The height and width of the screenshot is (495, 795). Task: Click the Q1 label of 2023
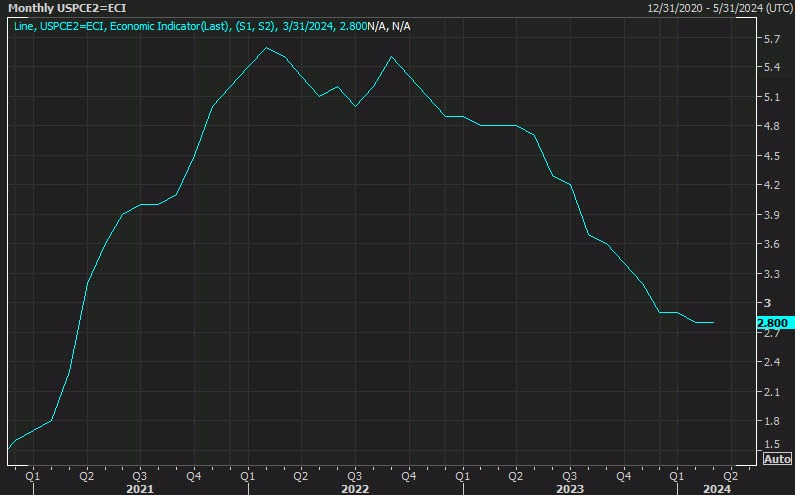tap(462, 475)
